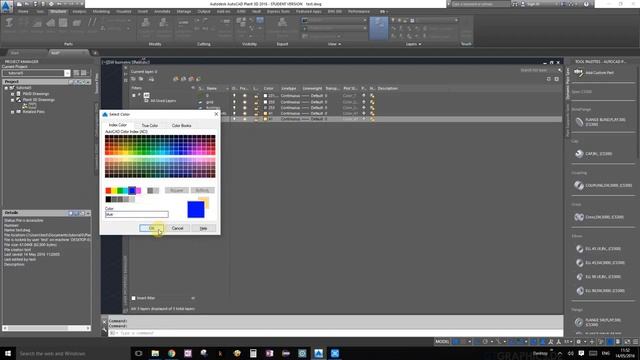
Task: Pick the black swatch in gray row
Action: click(108, 199)
